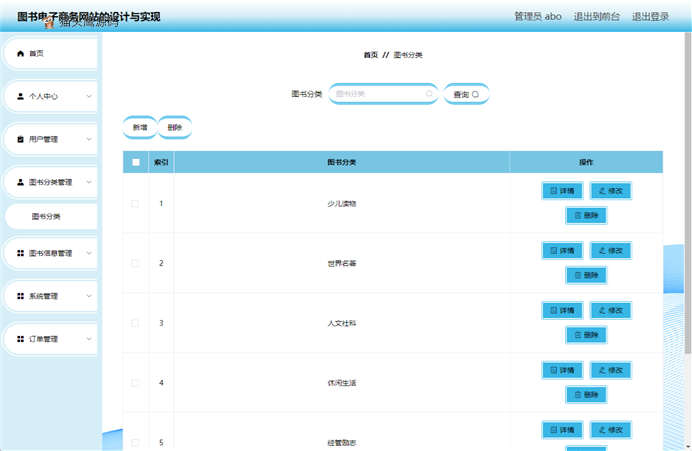Click the 查询 search button

(x=466, y=94)
